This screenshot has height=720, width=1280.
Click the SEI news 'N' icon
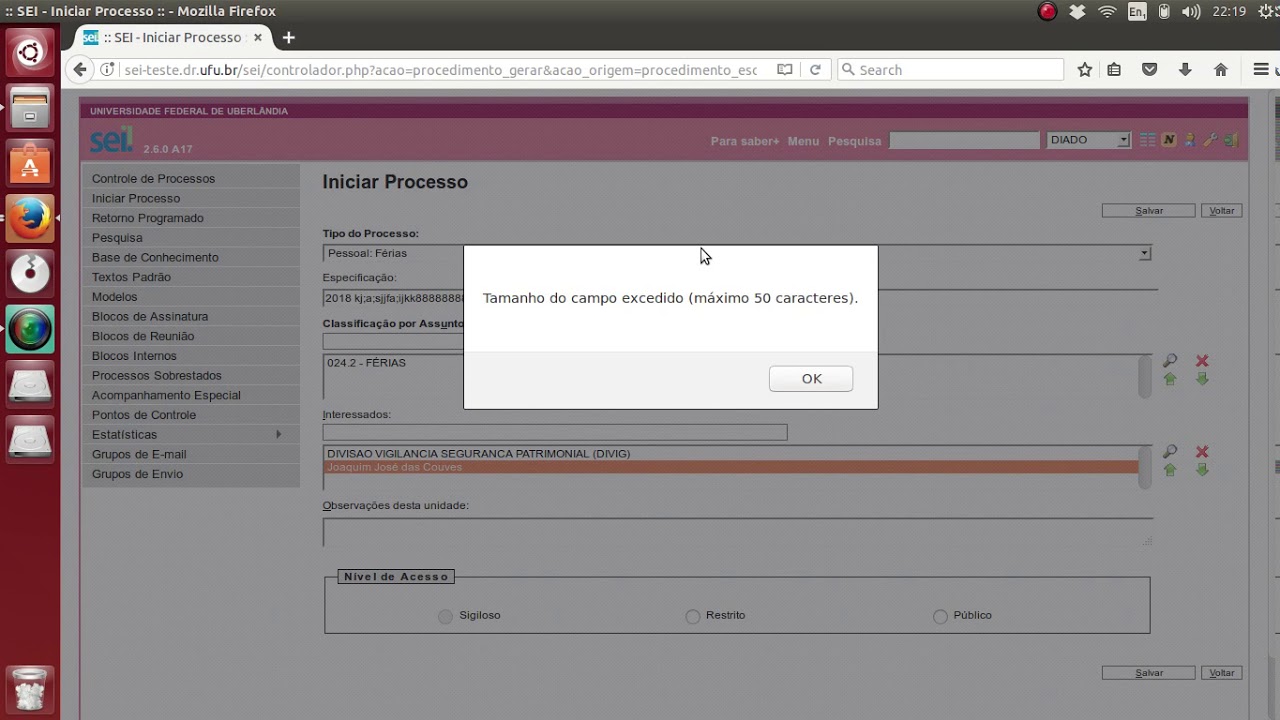(1168, 140)
